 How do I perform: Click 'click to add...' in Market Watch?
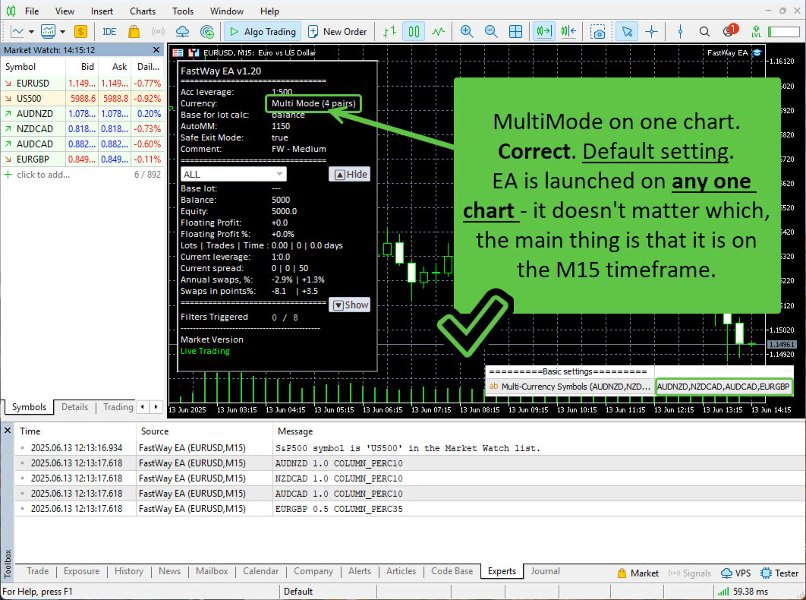pyautogui.click(x=46, y=174)
